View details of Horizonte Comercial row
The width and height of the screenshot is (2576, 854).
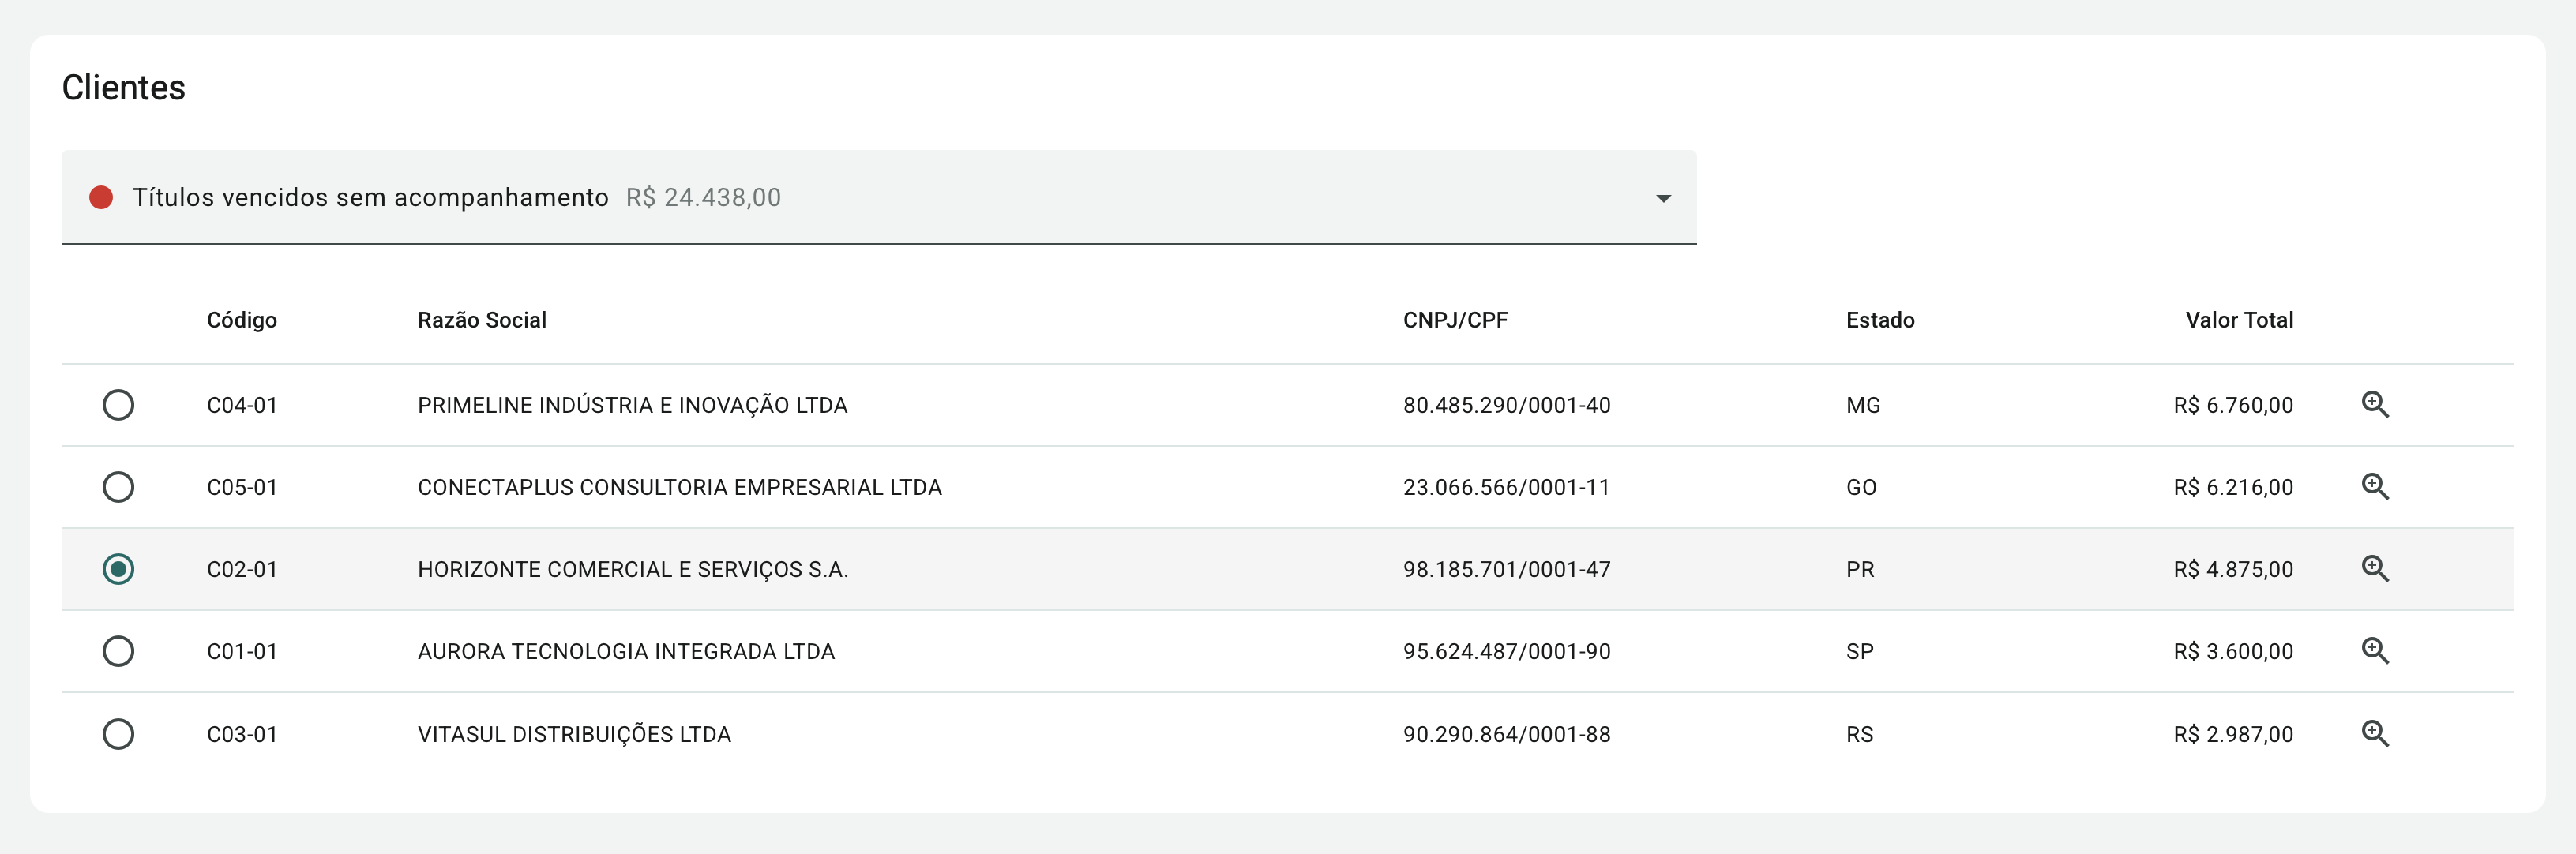click(x=2374, y=569)
